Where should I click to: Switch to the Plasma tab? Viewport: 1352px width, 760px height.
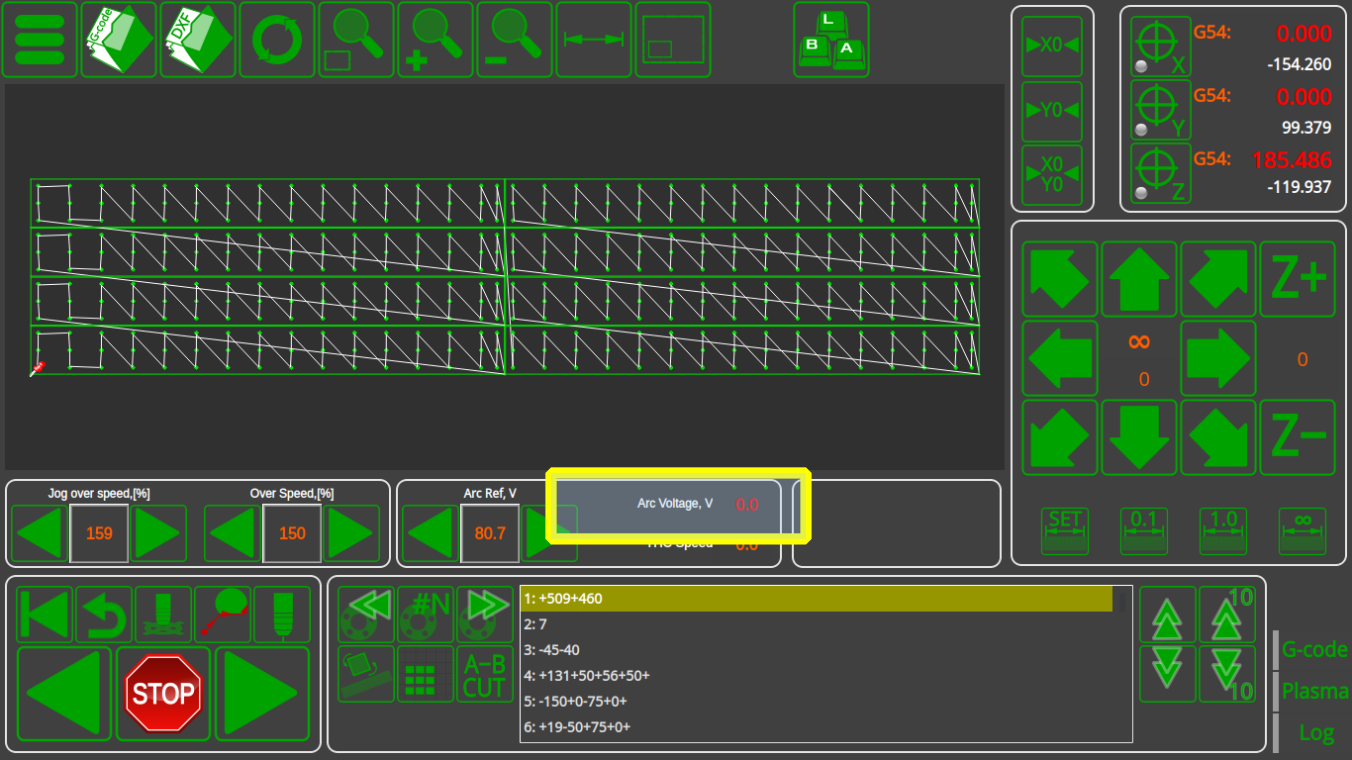1314,691
